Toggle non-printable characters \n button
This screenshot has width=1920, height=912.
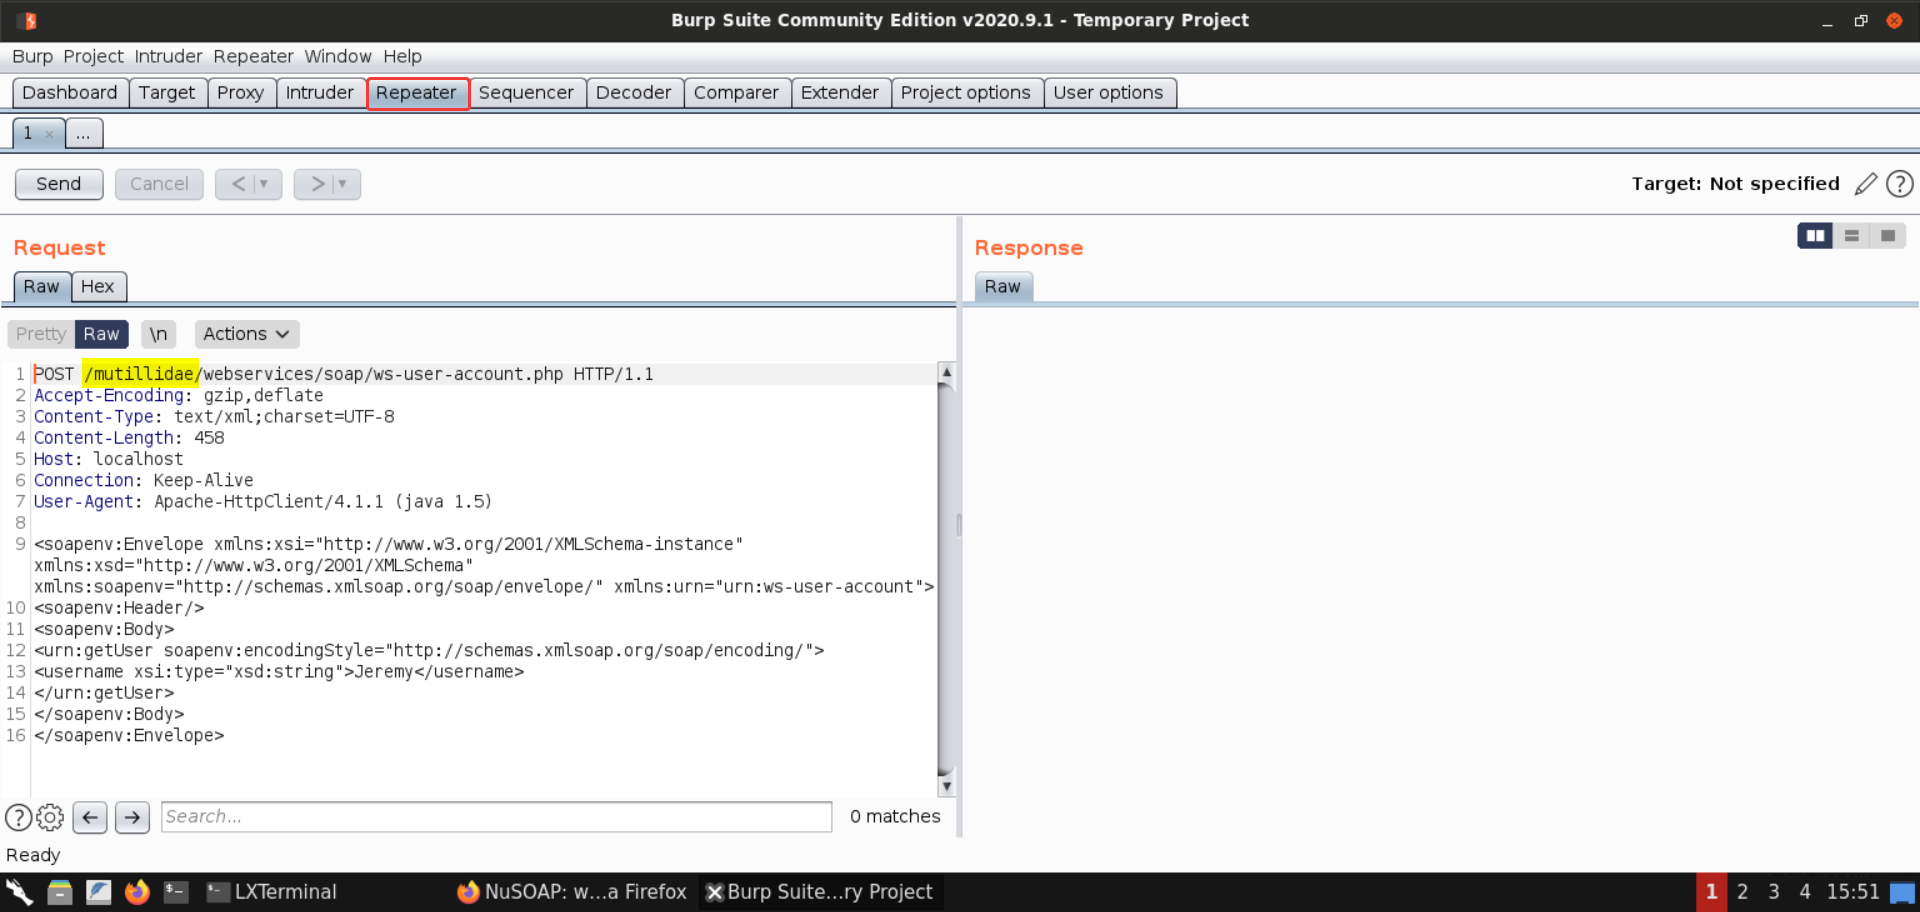coord(158,334)
